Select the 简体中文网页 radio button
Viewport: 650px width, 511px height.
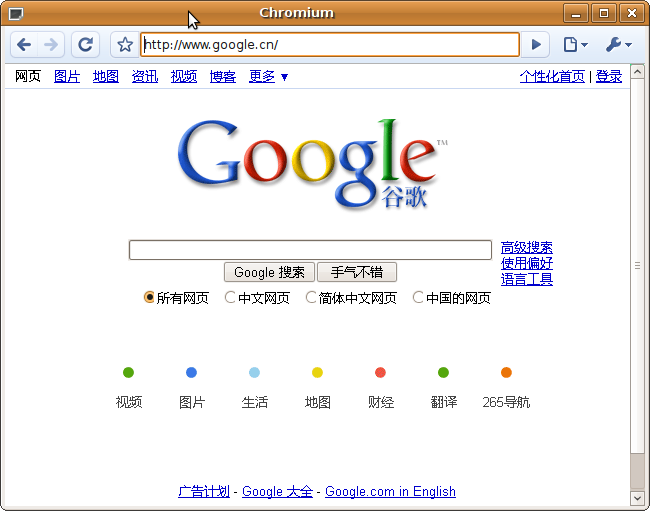click(310, 297)
